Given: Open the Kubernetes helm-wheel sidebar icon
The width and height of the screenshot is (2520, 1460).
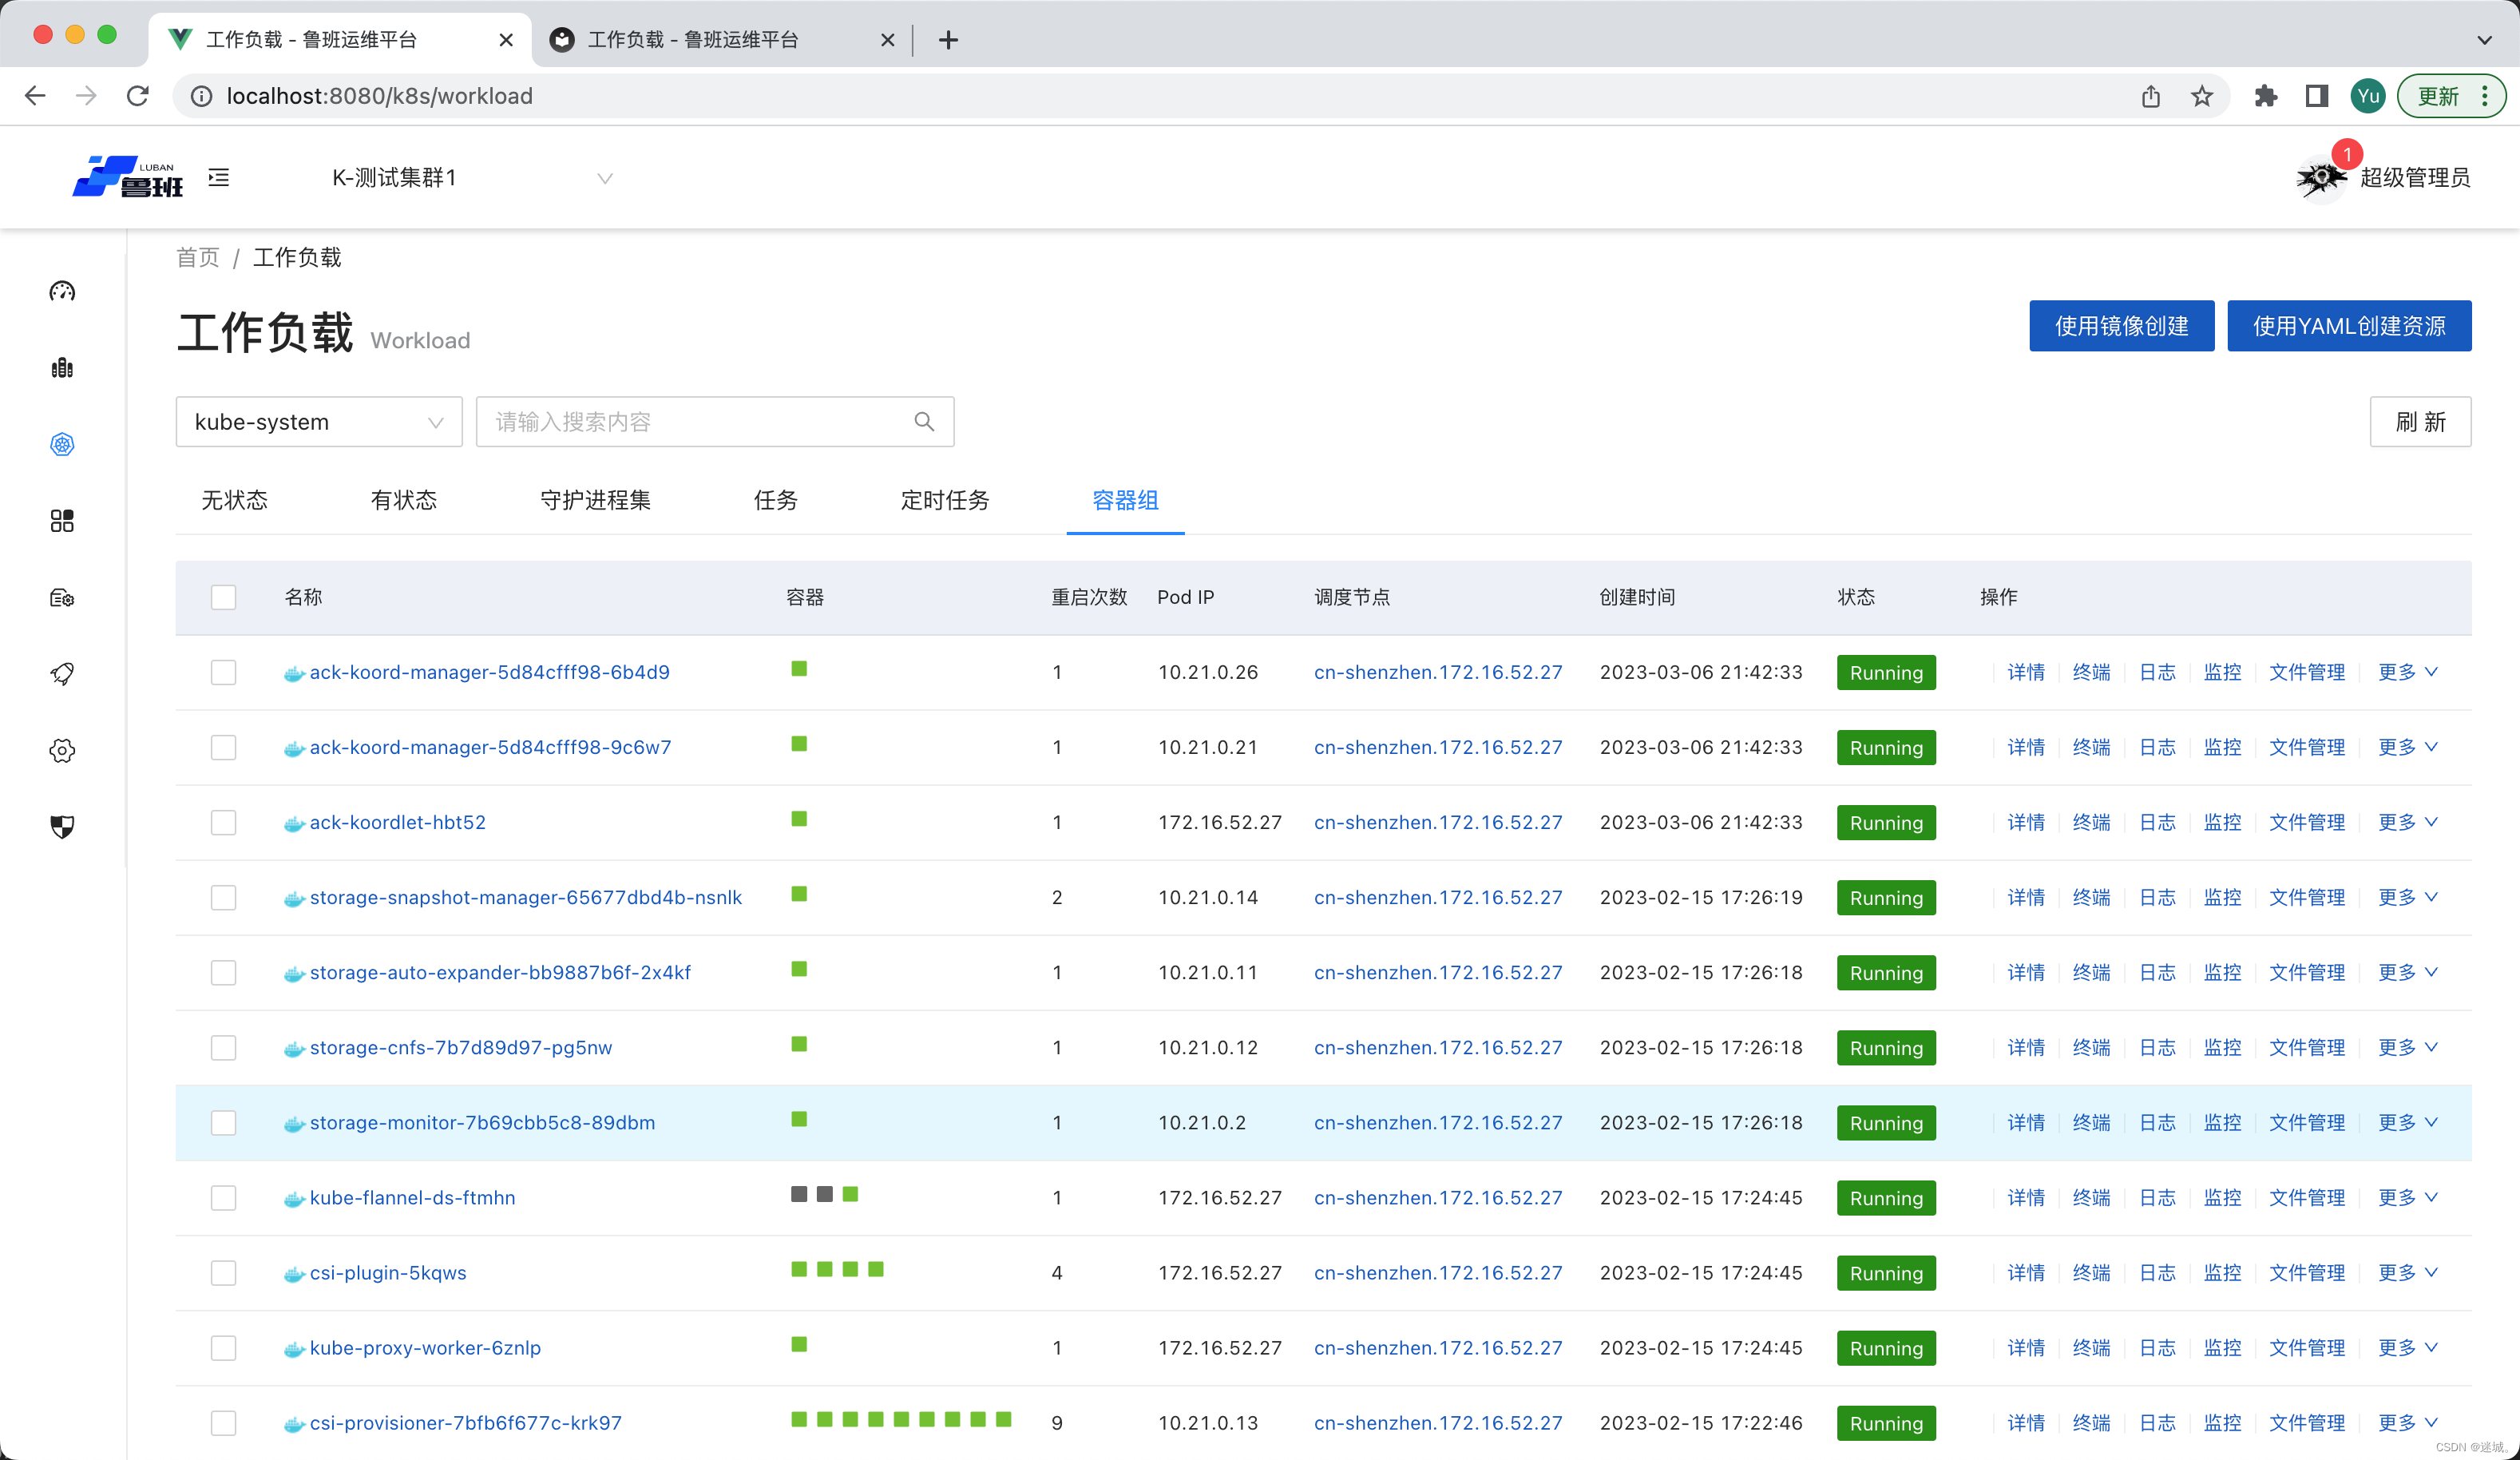Looking at the screenshot, I should [x=62, y=444].
